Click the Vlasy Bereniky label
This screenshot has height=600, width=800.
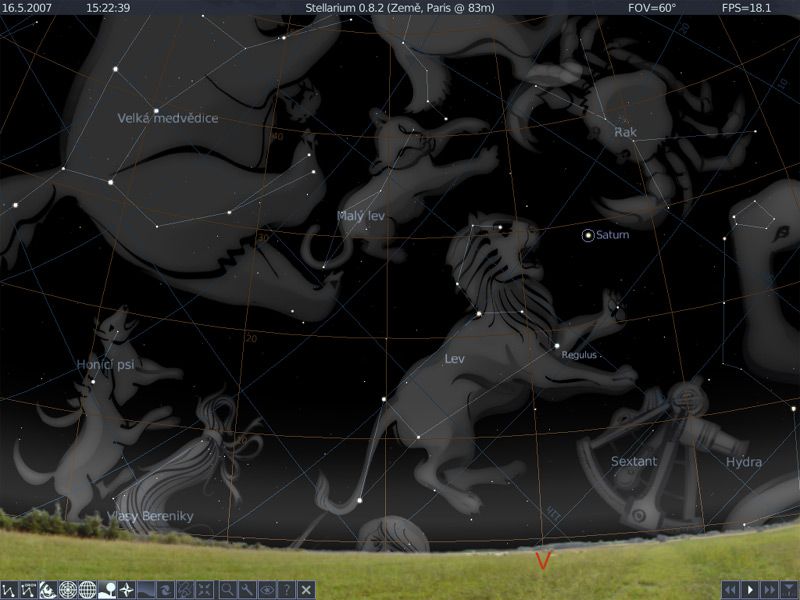click(150, 516)
